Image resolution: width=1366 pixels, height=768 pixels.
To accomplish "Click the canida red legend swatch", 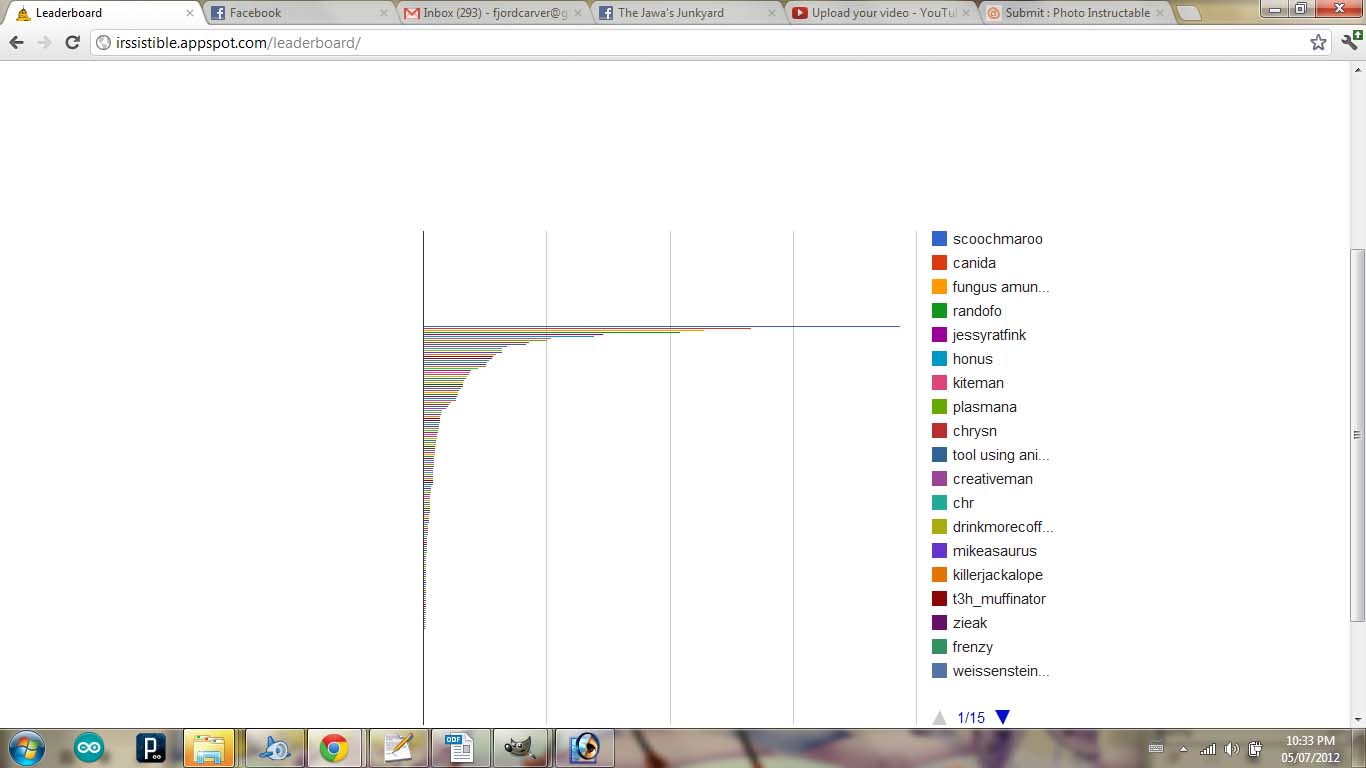I will (939, 263).
